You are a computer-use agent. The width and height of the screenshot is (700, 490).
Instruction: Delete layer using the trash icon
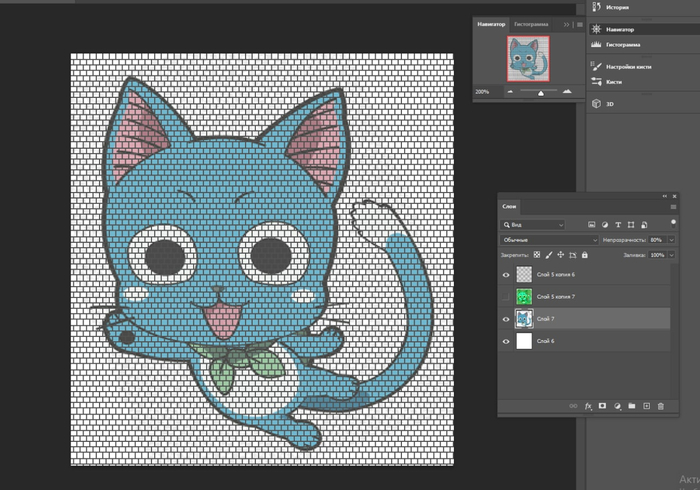coord(661,405)
